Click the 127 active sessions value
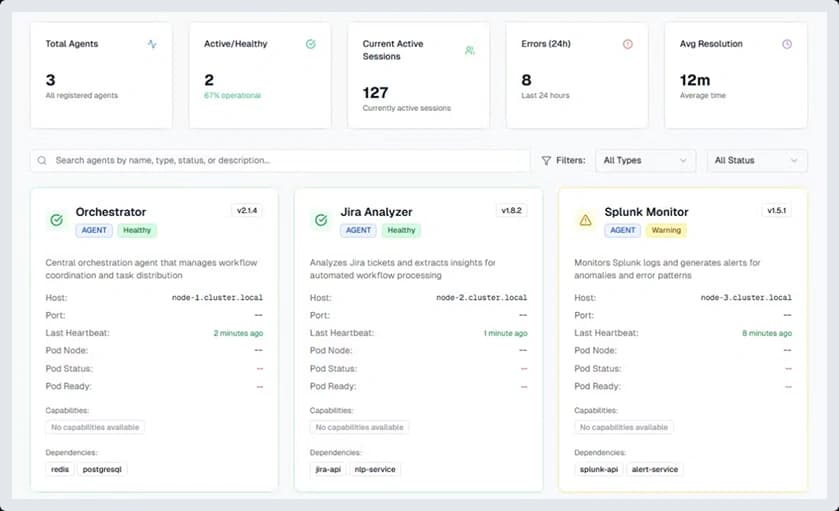This screenshot has height=511, width=839. point(375,93)
